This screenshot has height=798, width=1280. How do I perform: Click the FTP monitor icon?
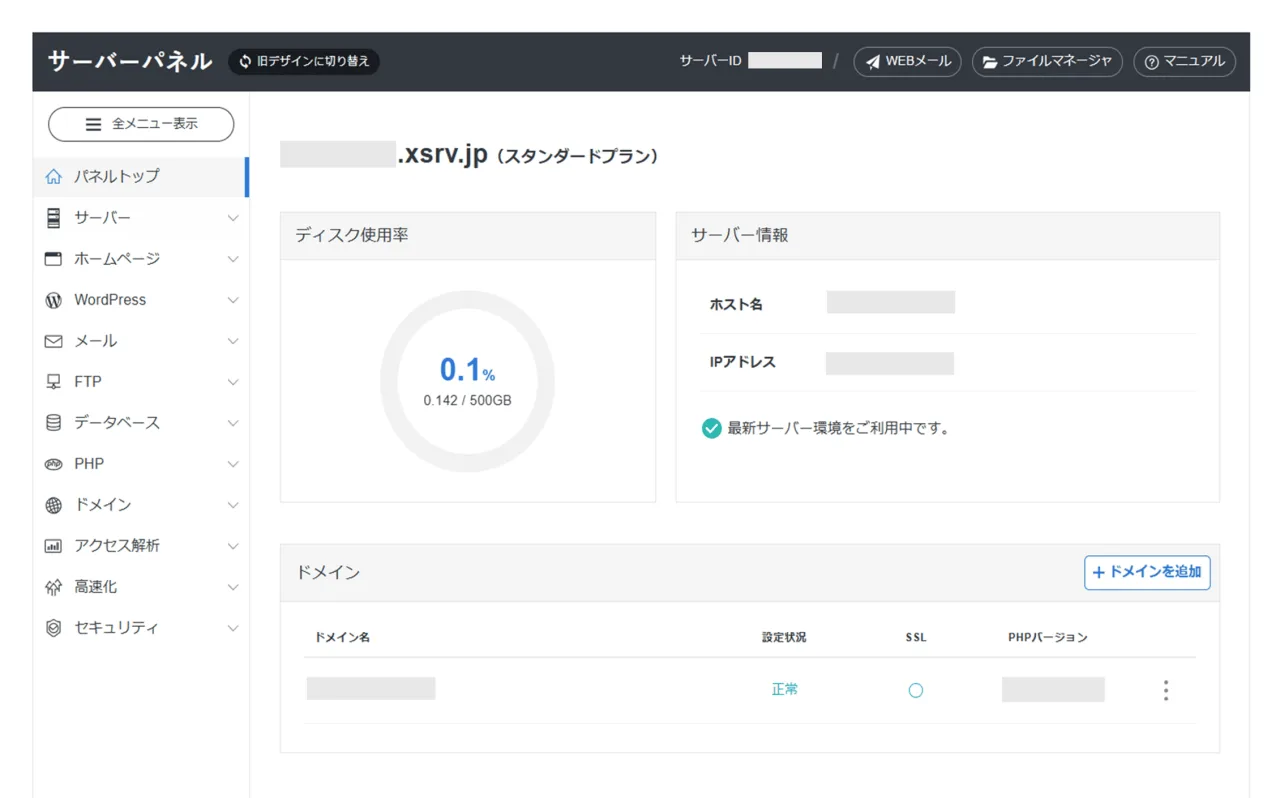point(51,381)
